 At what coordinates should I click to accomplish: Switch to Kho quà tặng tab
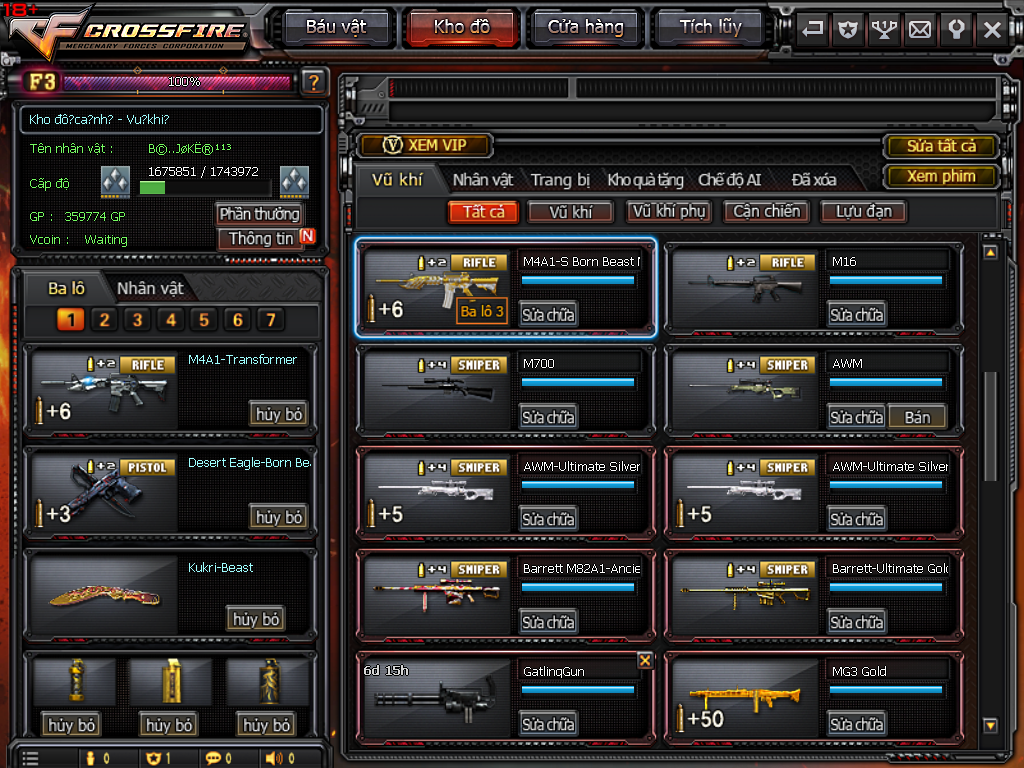(645, 180)
